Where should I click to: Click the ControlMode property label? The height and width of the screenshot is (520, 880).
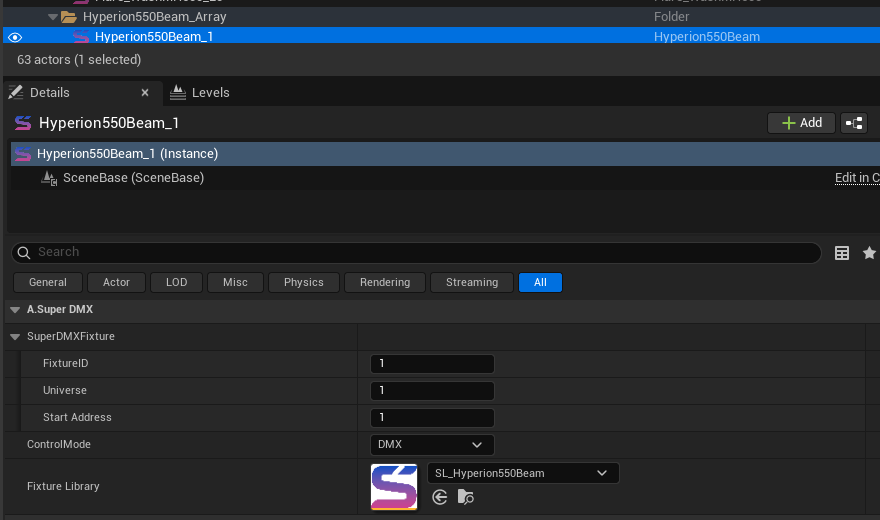tap(59, 444)
